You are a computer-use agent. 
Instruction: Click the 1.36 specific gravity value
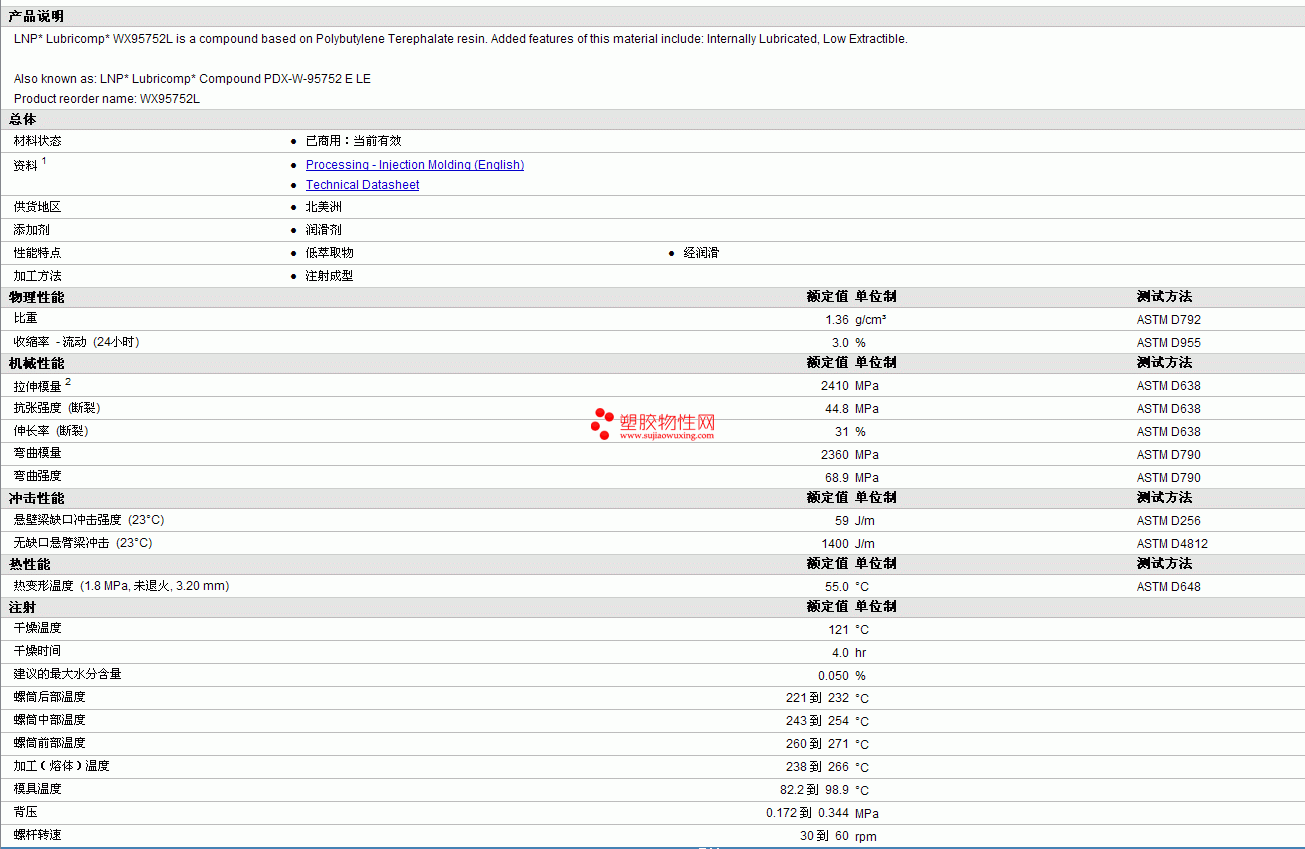point(837,320)
